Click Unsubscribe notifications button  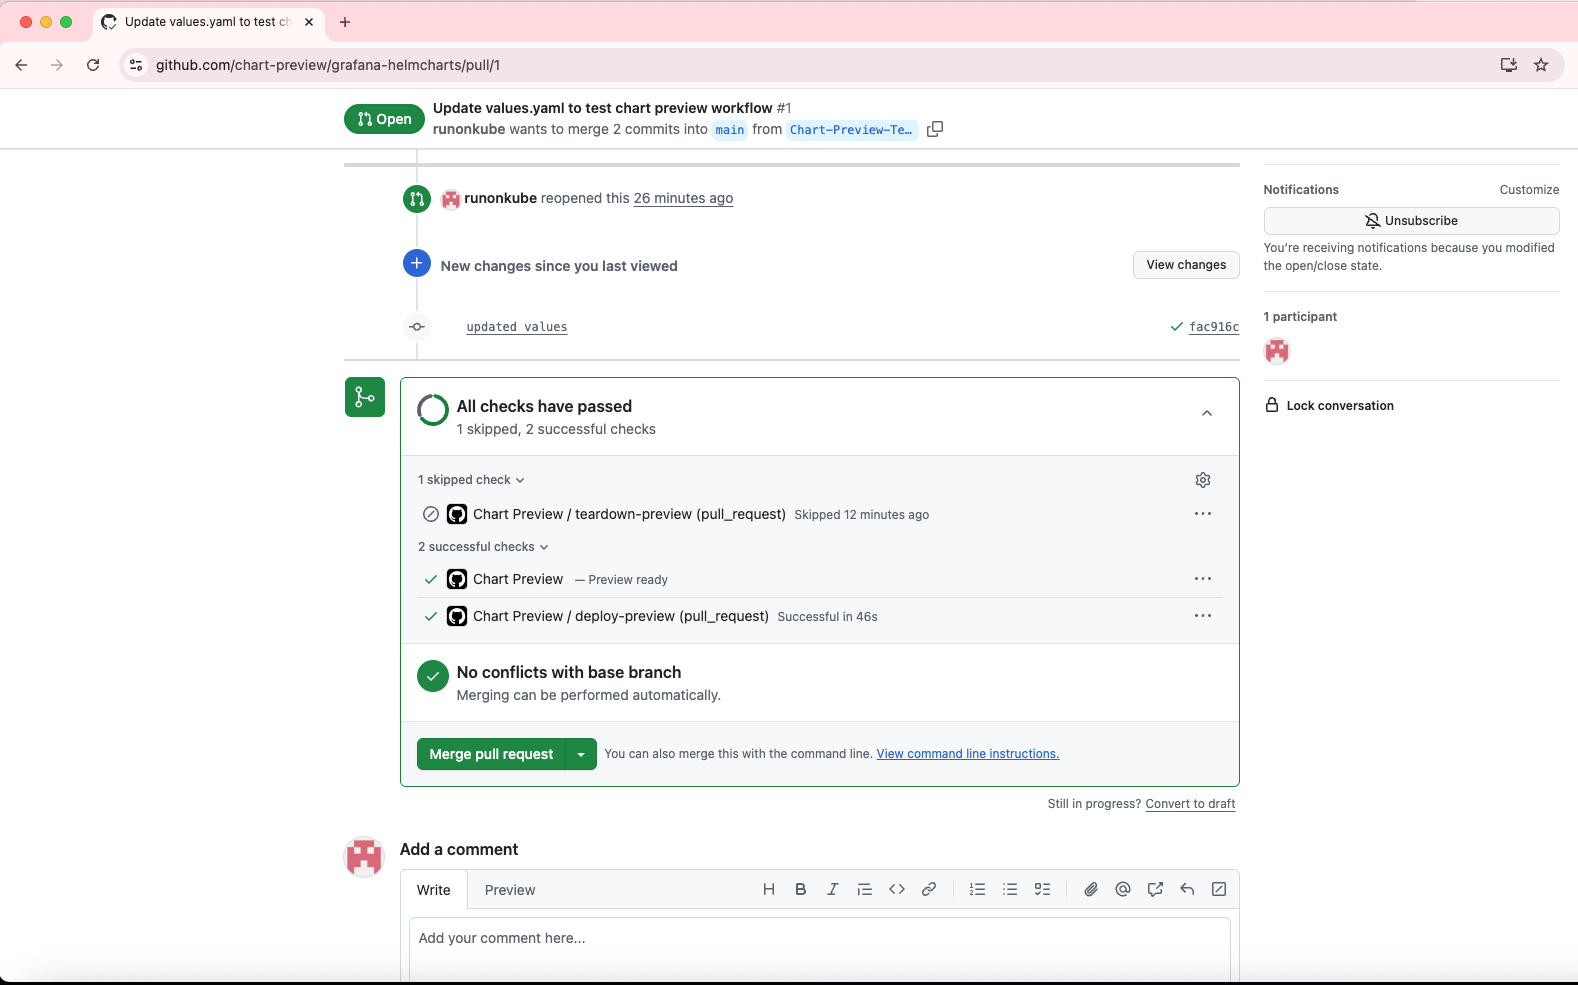coord(1411,221)
